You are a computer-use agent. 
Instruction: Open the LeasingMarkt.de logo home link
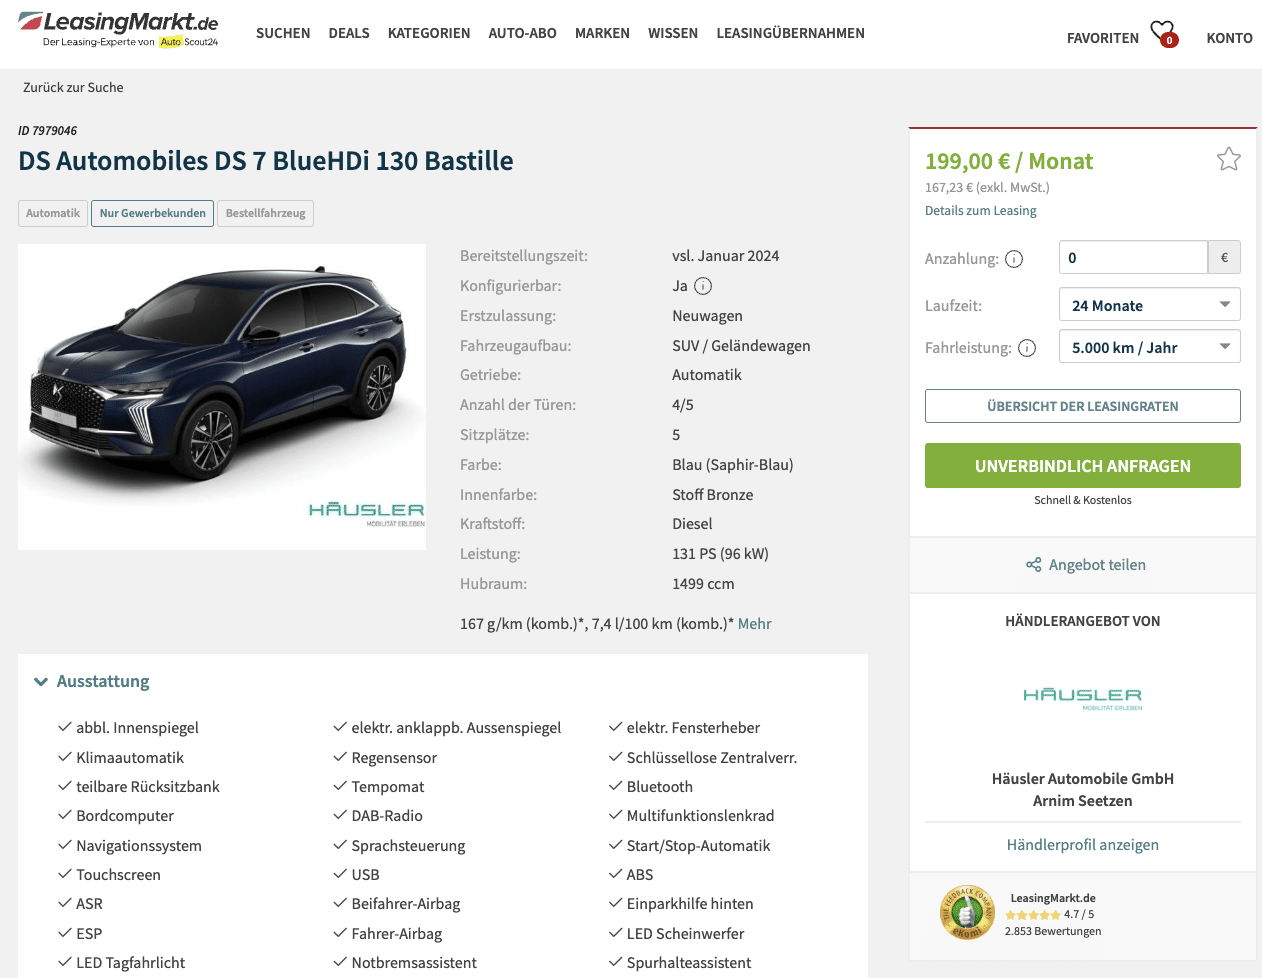point(118,29)
